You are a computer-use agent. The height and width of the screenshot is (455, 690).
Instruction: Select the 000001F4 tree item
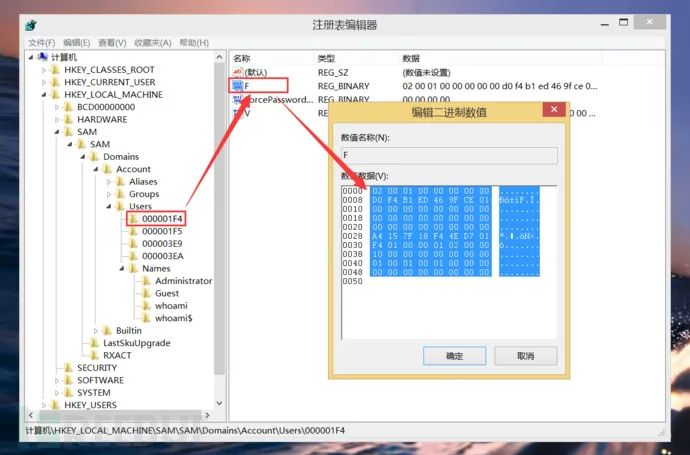click(162, 219)
